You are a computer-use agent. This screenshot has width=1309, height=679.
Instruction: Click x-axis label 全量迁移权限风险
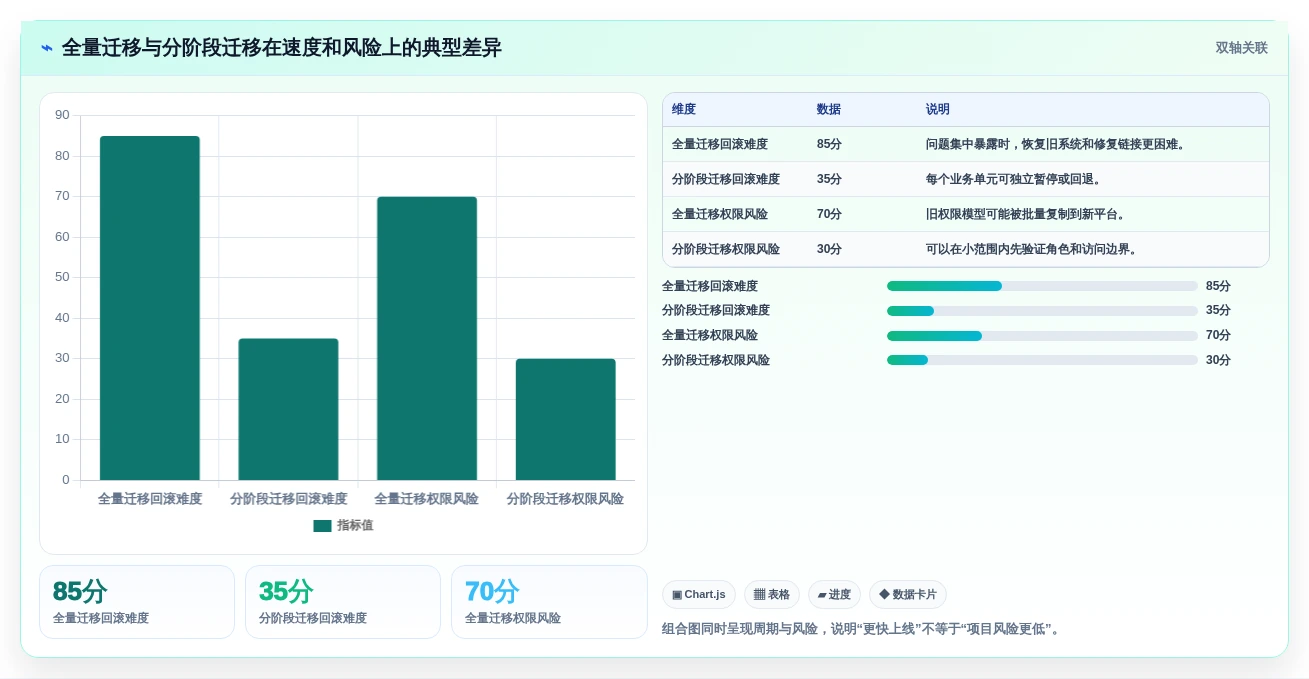(x=427, y=499)
